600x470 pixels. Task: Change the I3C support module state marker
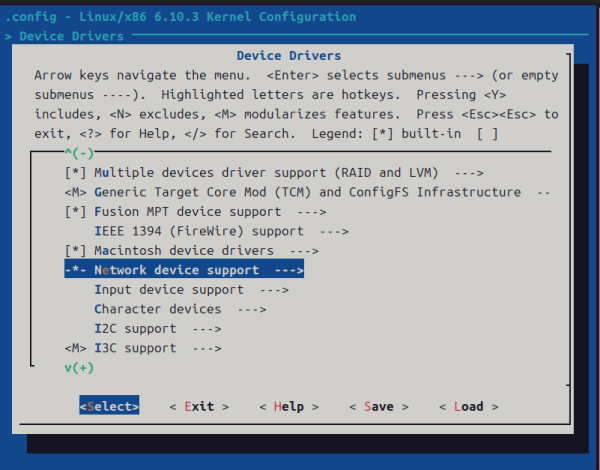[x=75, y=349]
